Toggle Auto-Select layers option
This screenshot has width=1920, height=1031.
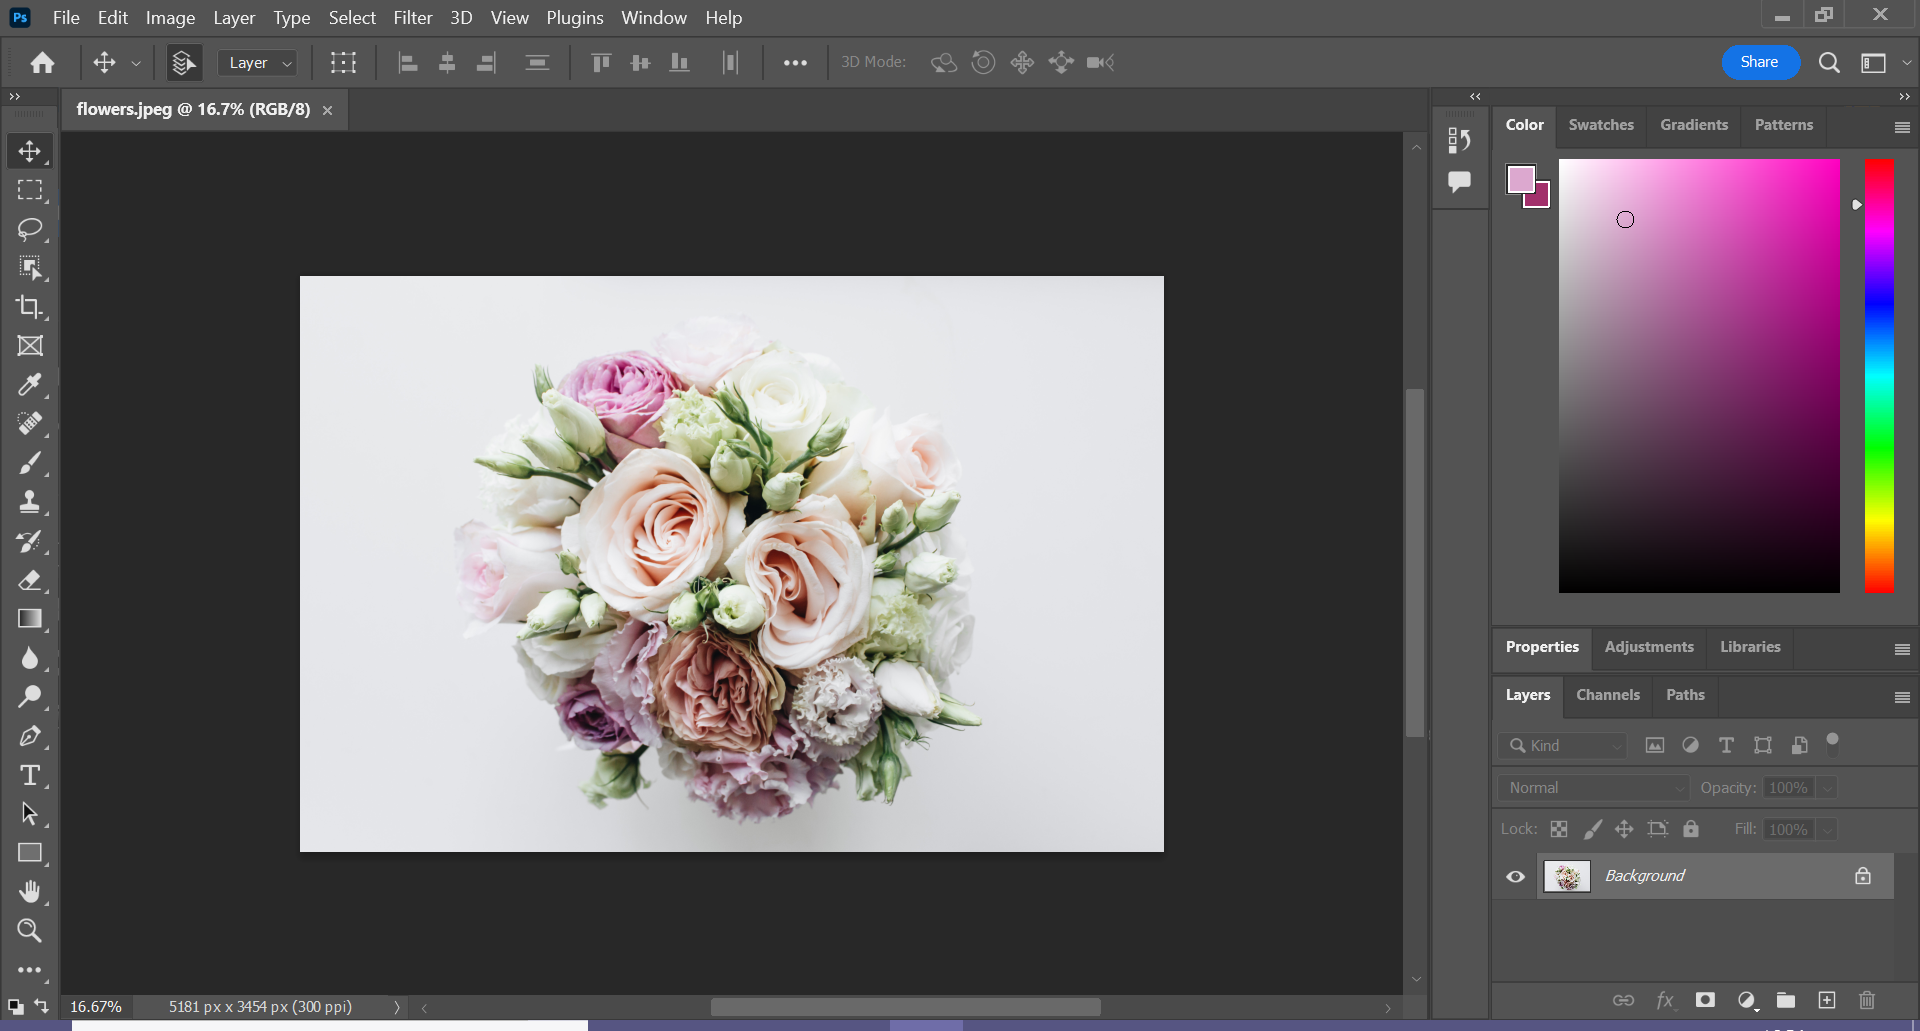point(183,63)
